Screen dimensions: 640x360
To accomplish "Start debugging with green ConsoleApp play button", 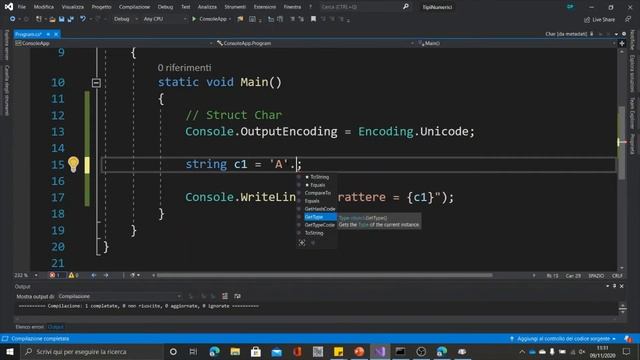I will [209, 19].
